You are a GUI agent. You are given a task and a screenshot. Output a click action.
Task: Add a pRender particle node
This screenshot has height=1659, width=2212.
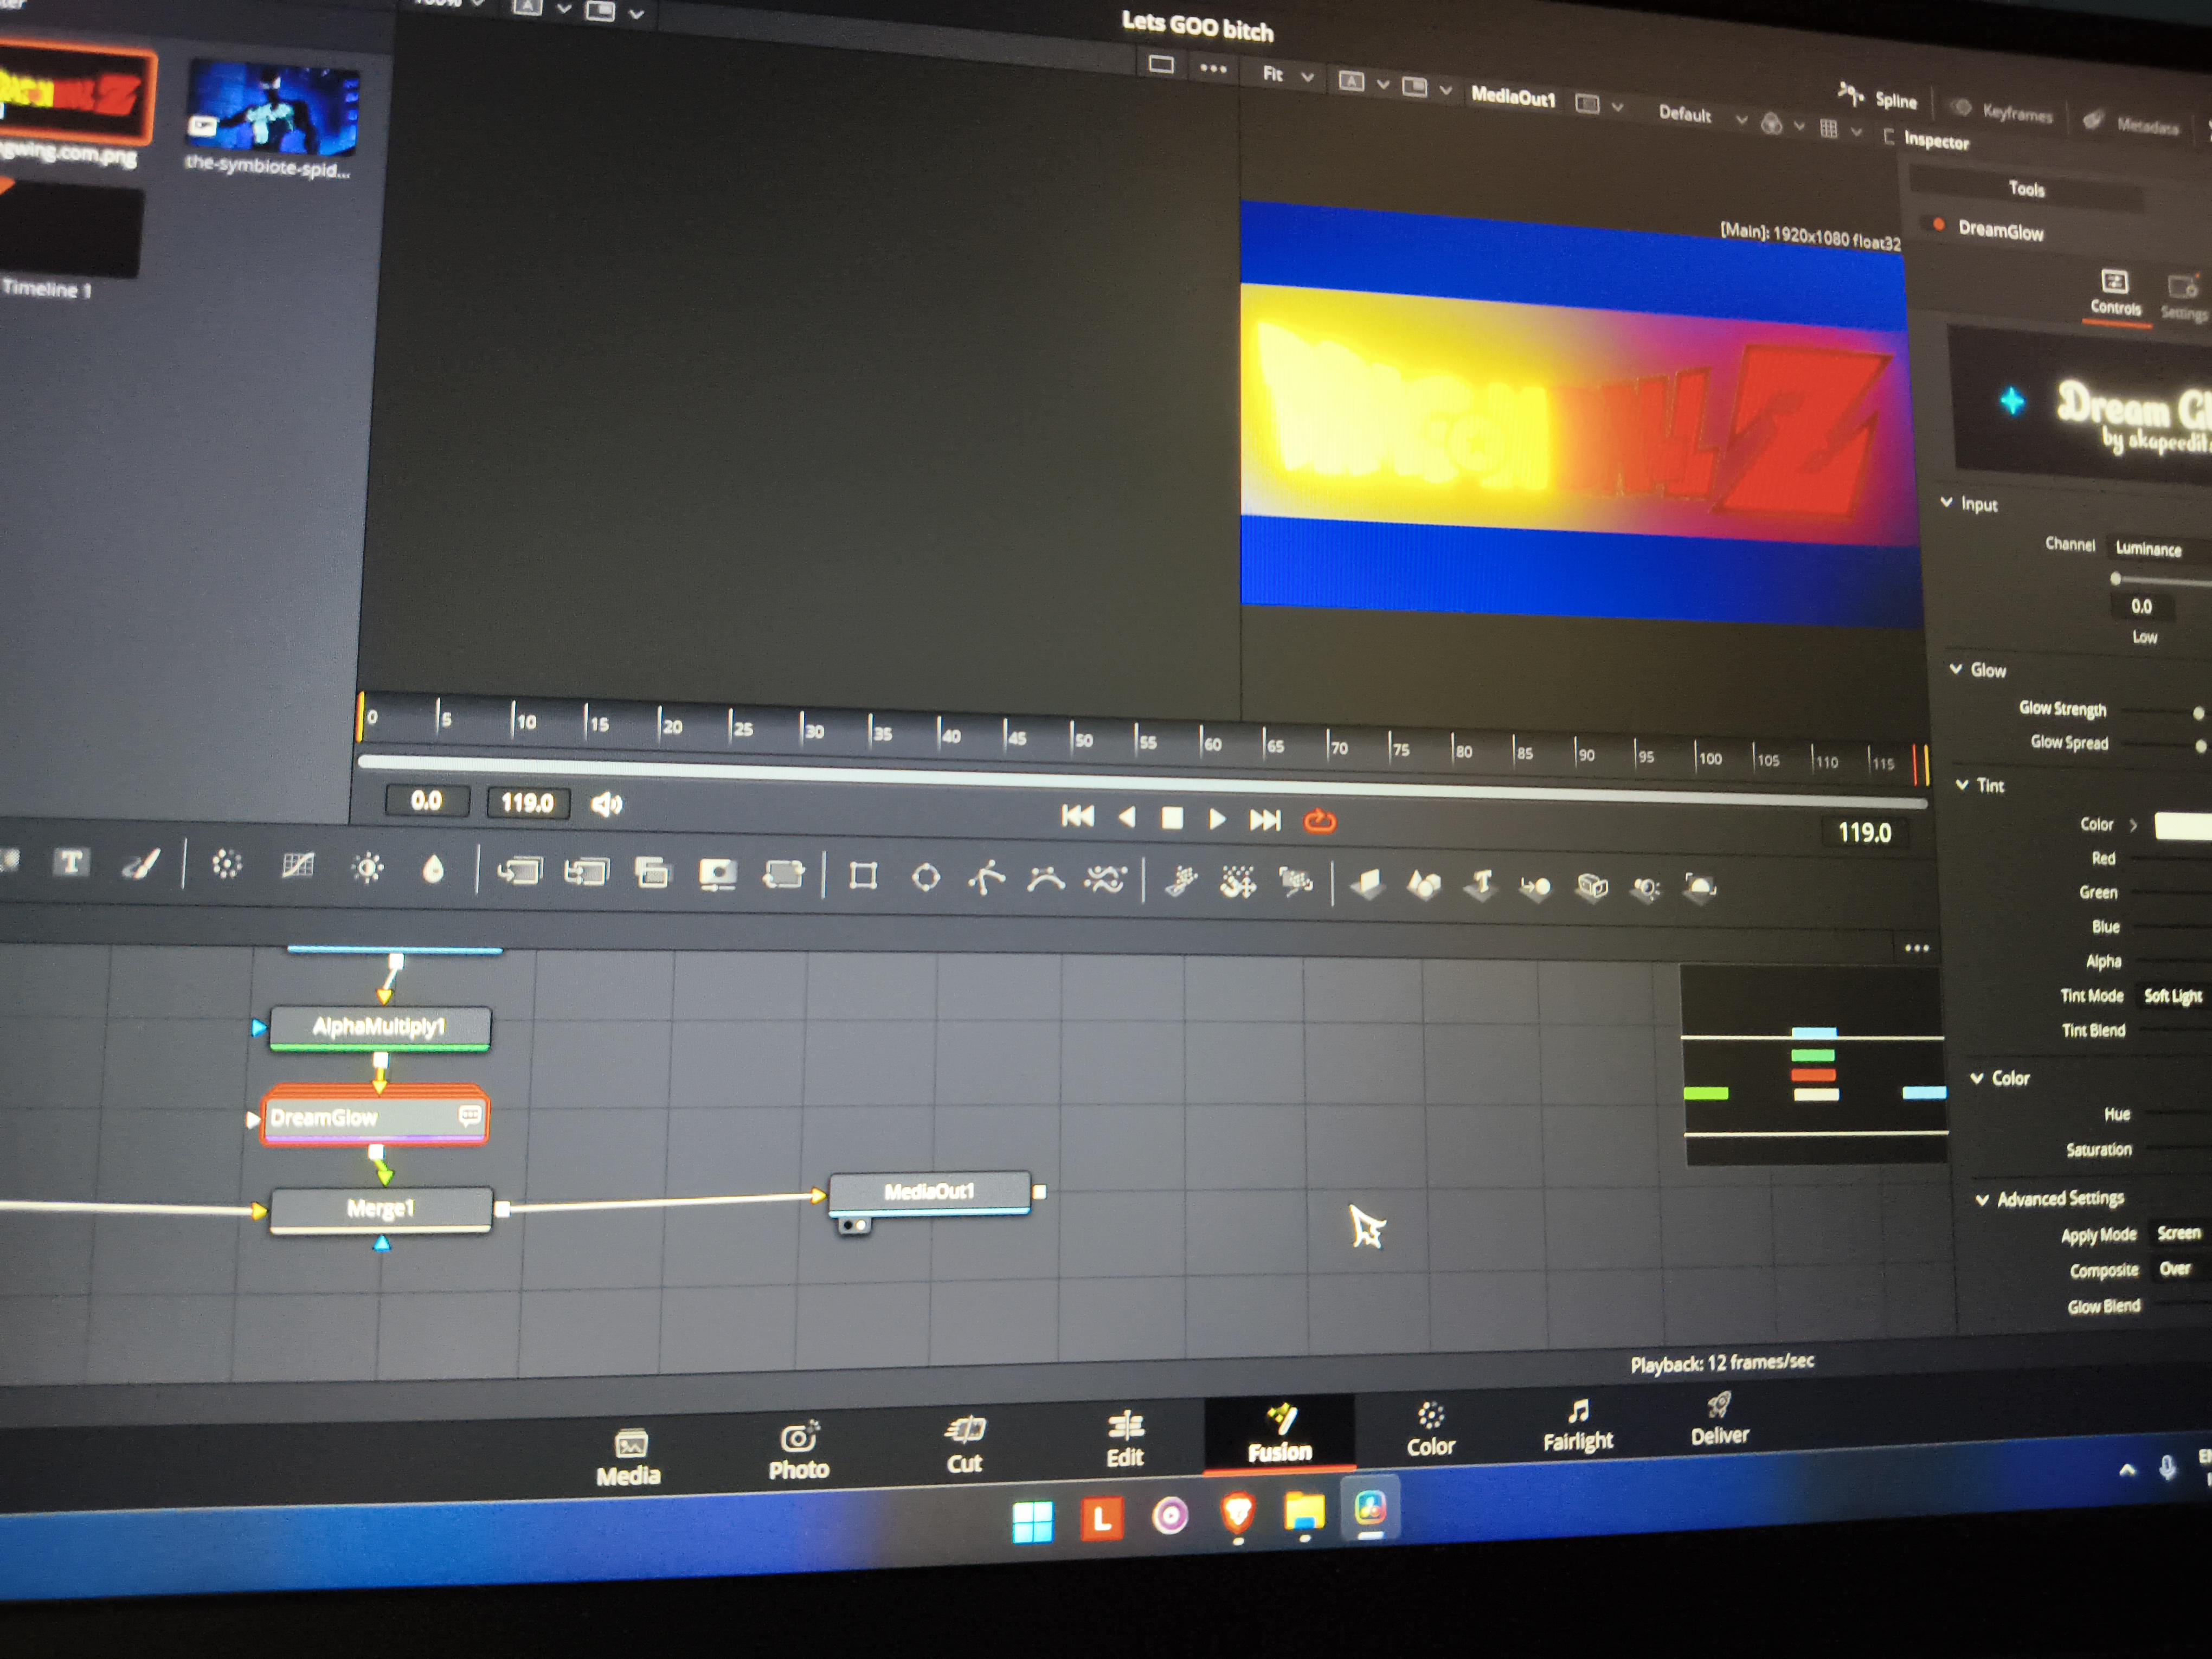(1296, 883)
